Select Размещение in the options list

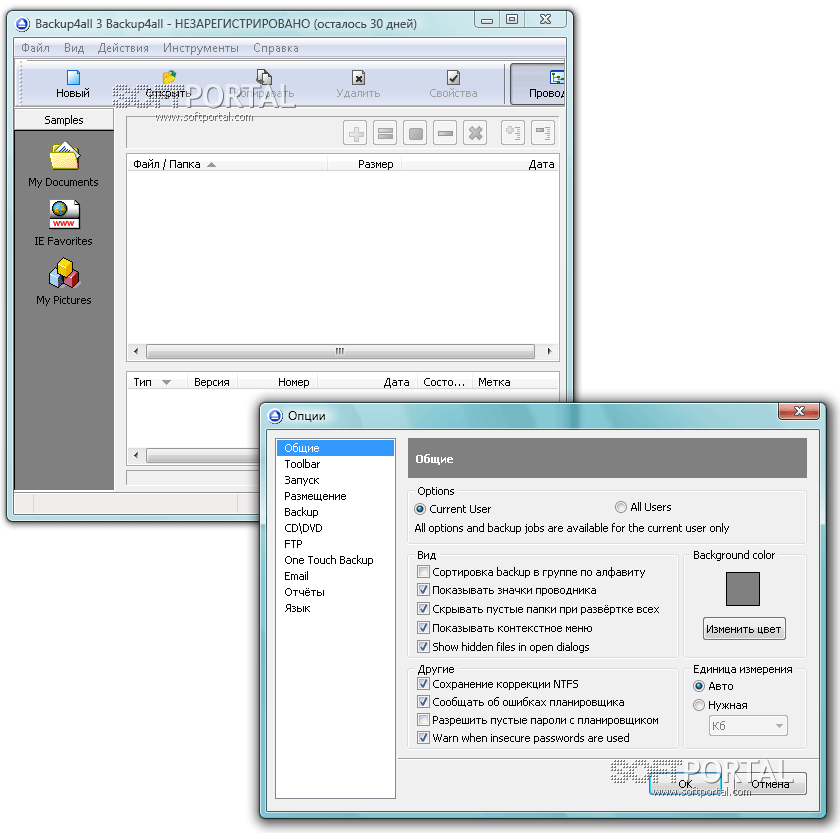click(x=335, y=496)
